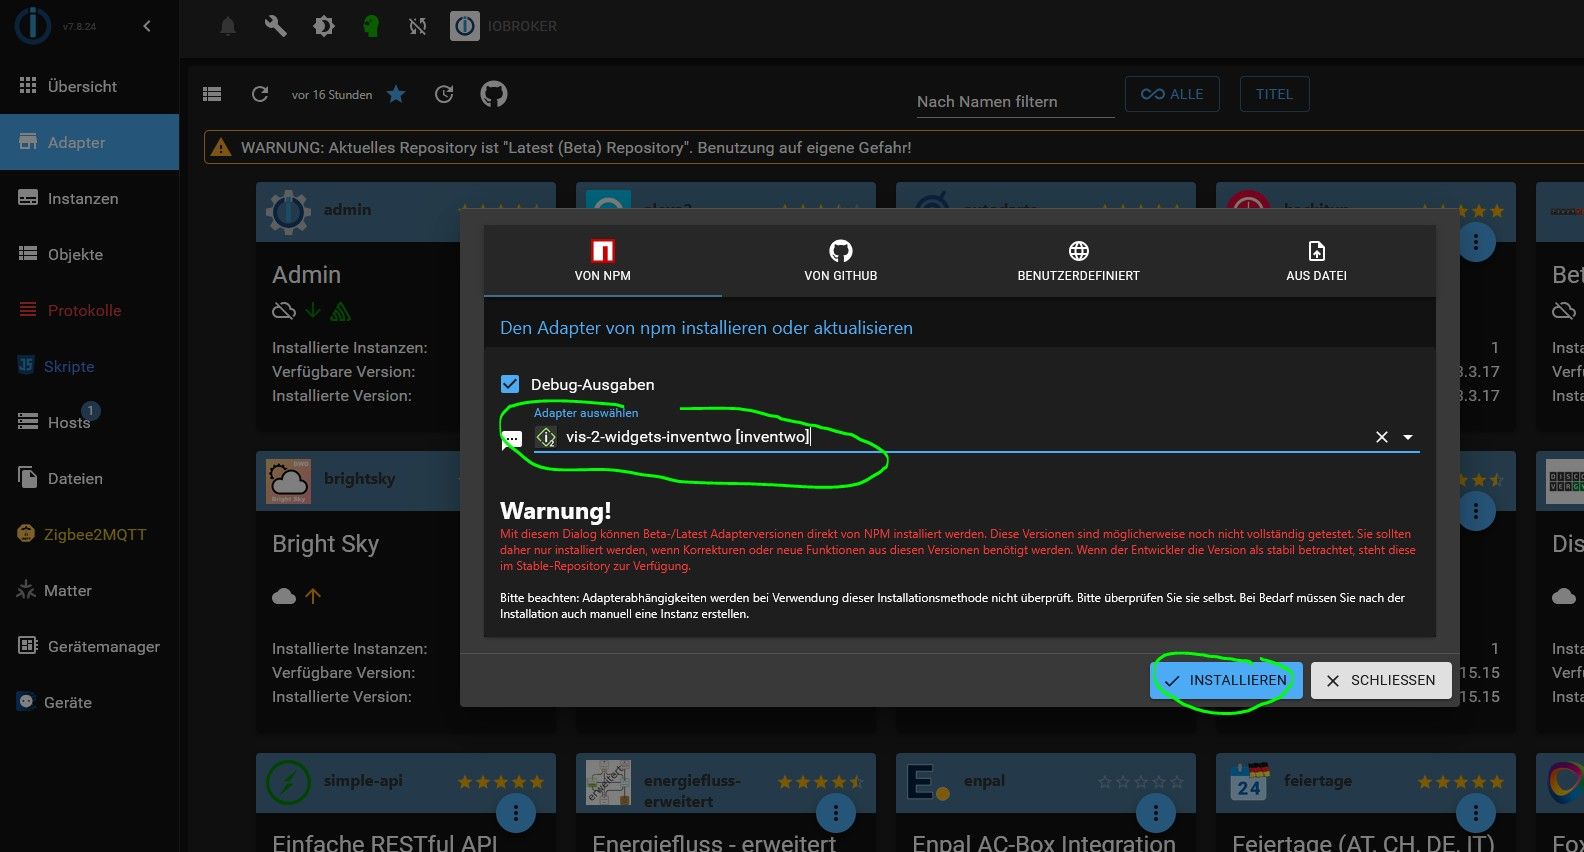Toggle the theme brightness icon
Screen dimensions: 1584x852
coord(324,26)
